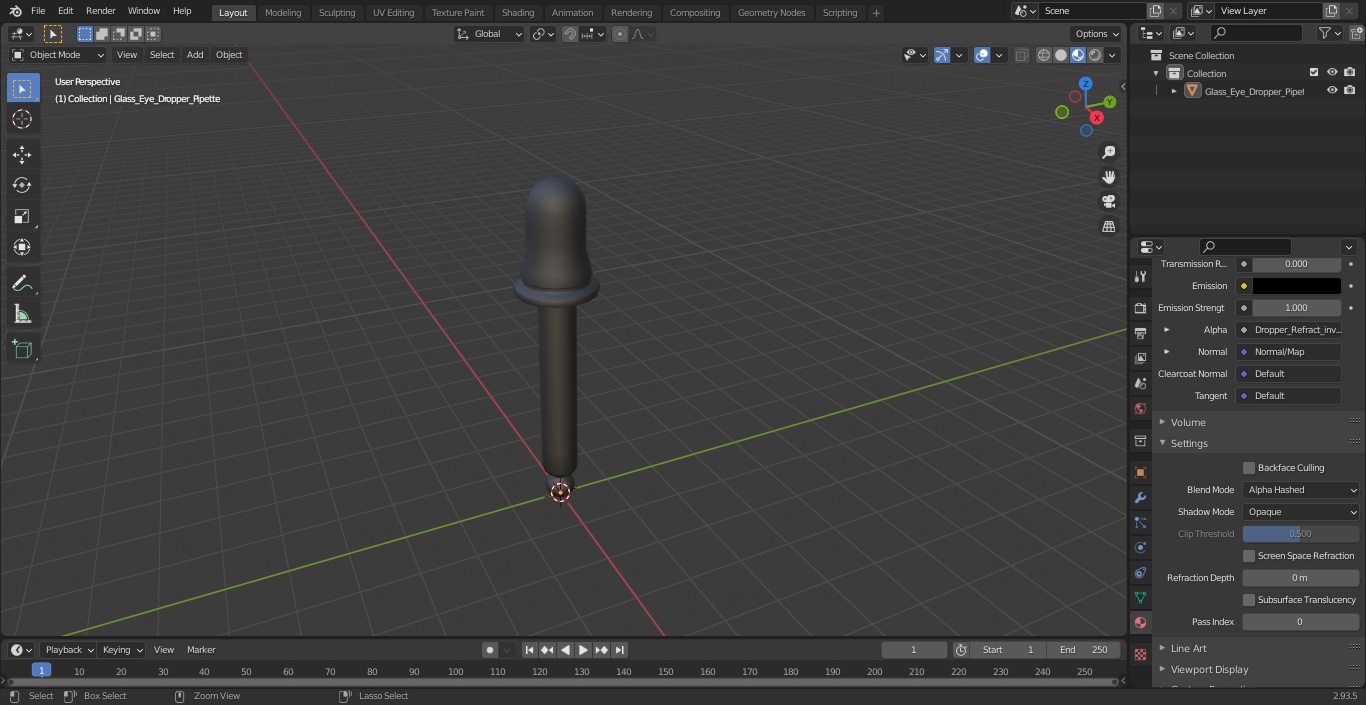This screenshot has width=1366, height=705.
Task: Hide the Collection in viewport via eye
Action: point(1332,73)
